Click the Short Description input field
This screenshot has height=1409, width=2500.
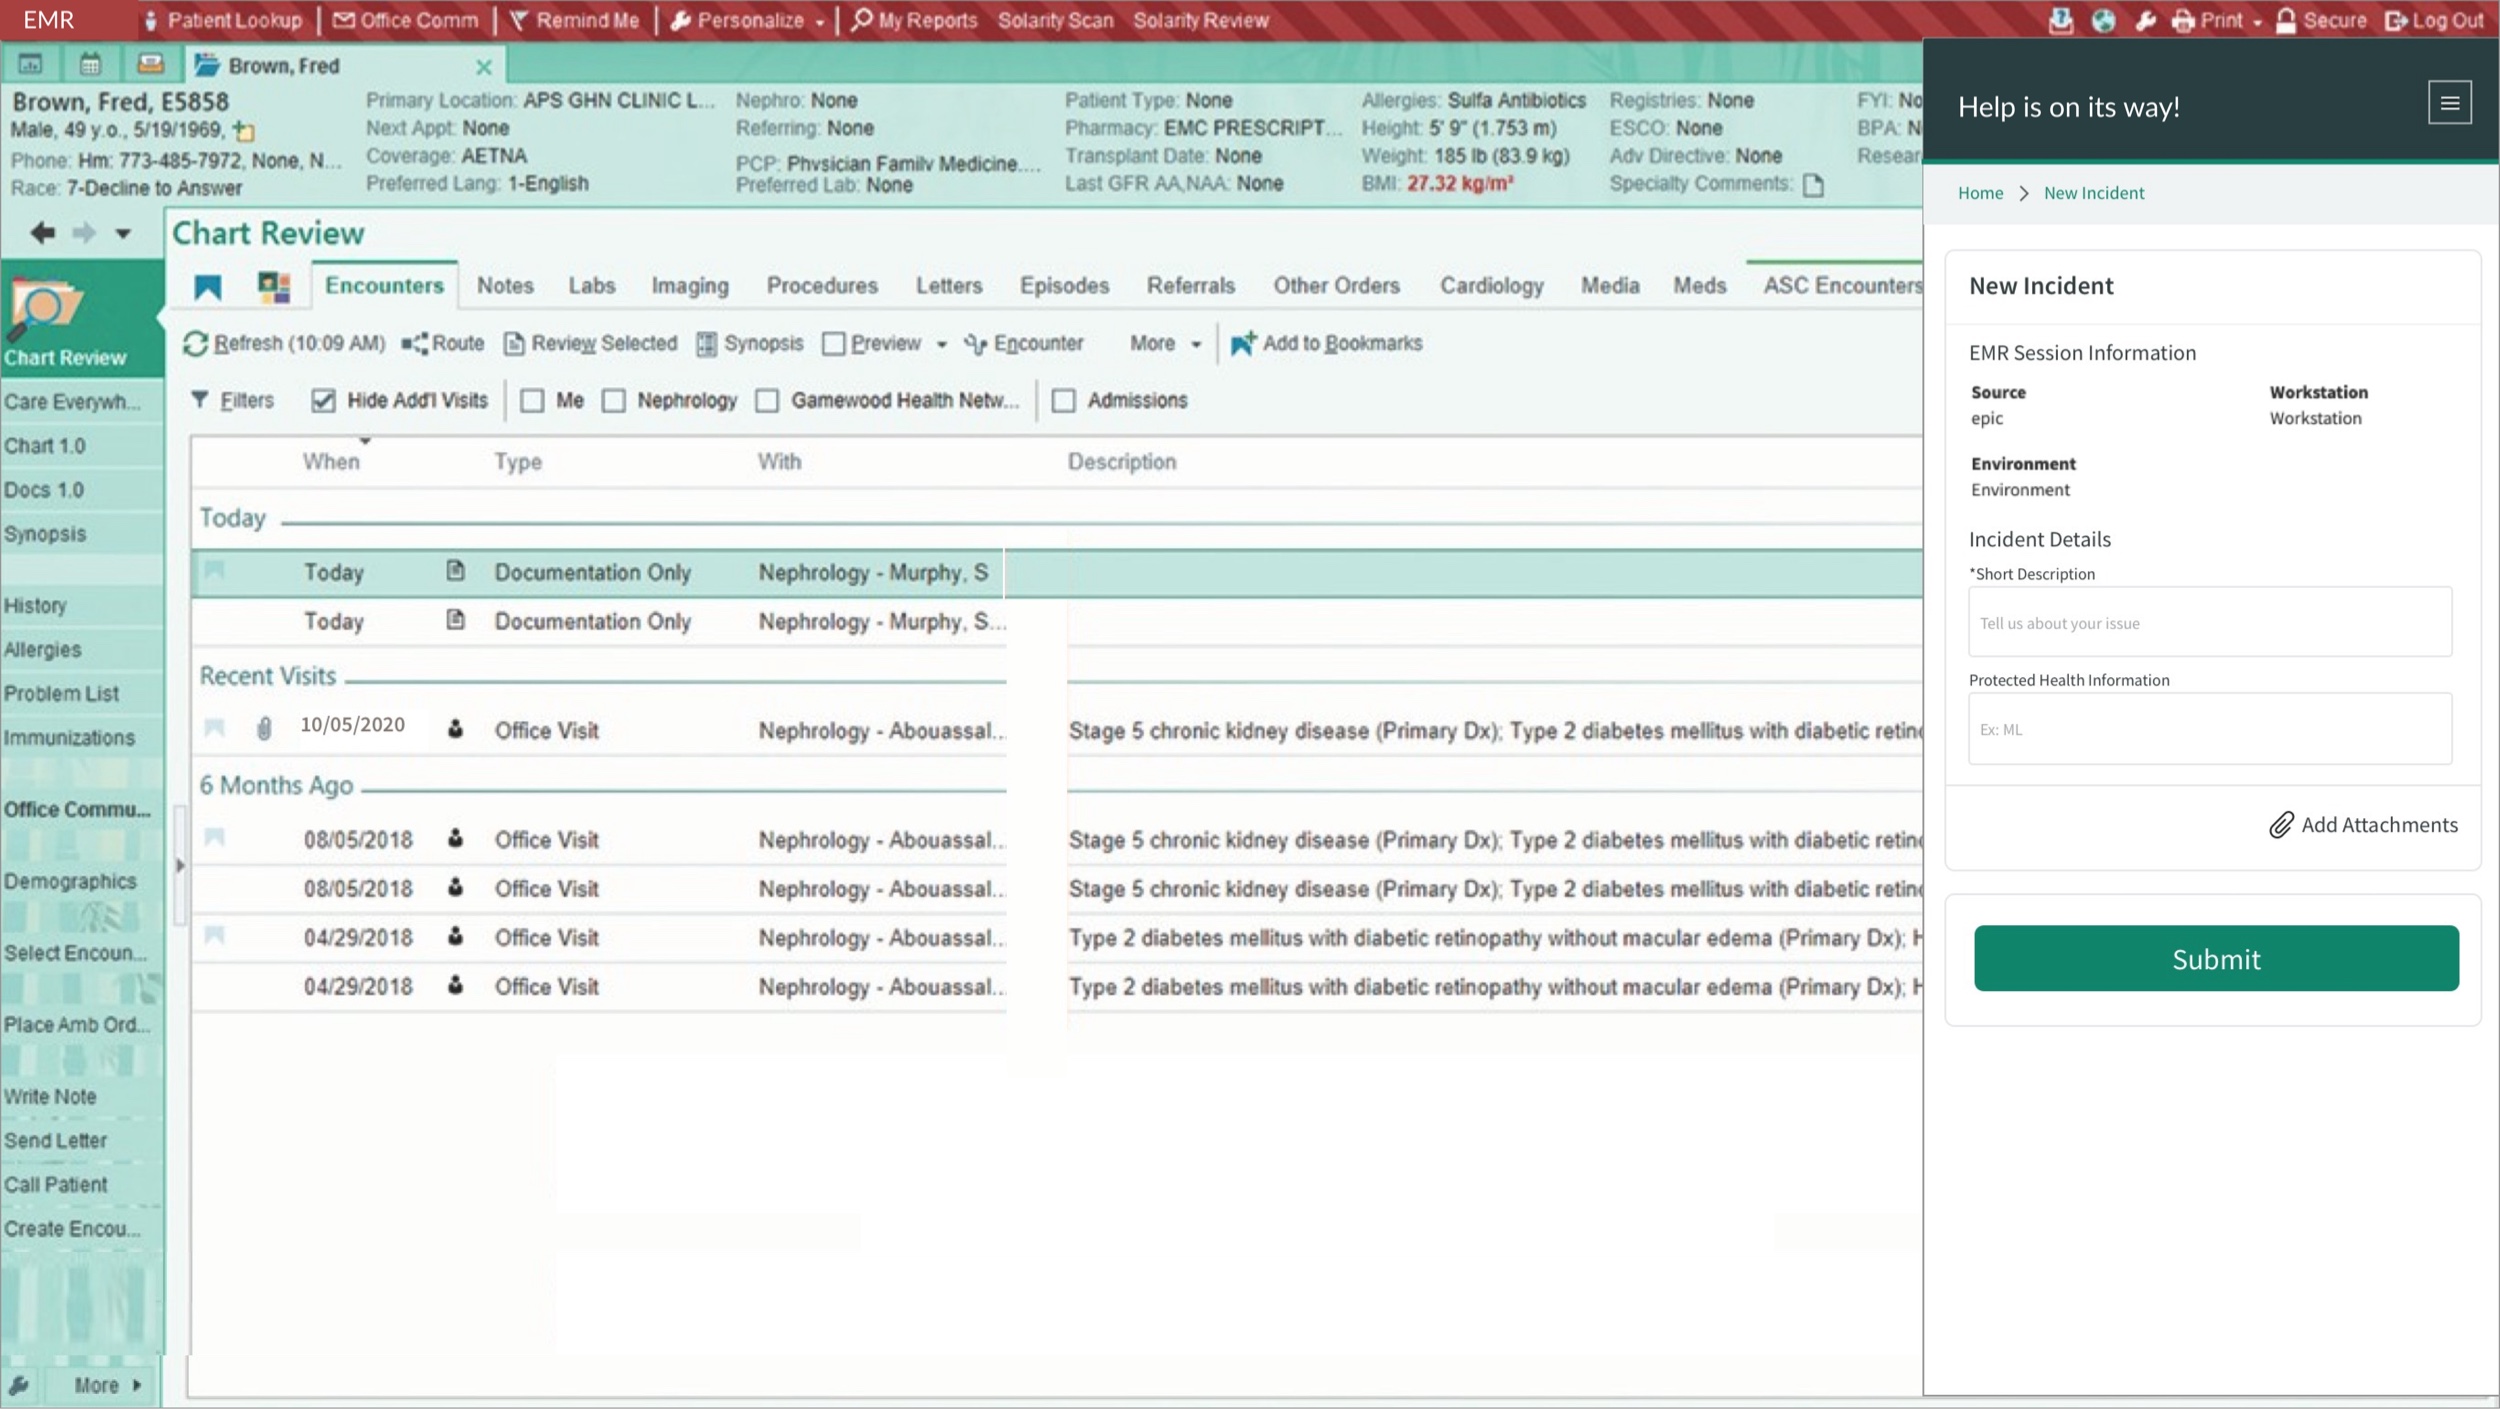tap(2210, 622)
